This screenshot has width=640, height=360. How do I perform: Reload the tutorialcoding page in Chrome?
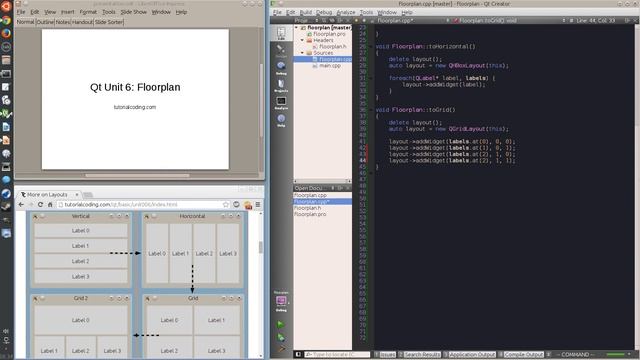(x=40, y=204)
